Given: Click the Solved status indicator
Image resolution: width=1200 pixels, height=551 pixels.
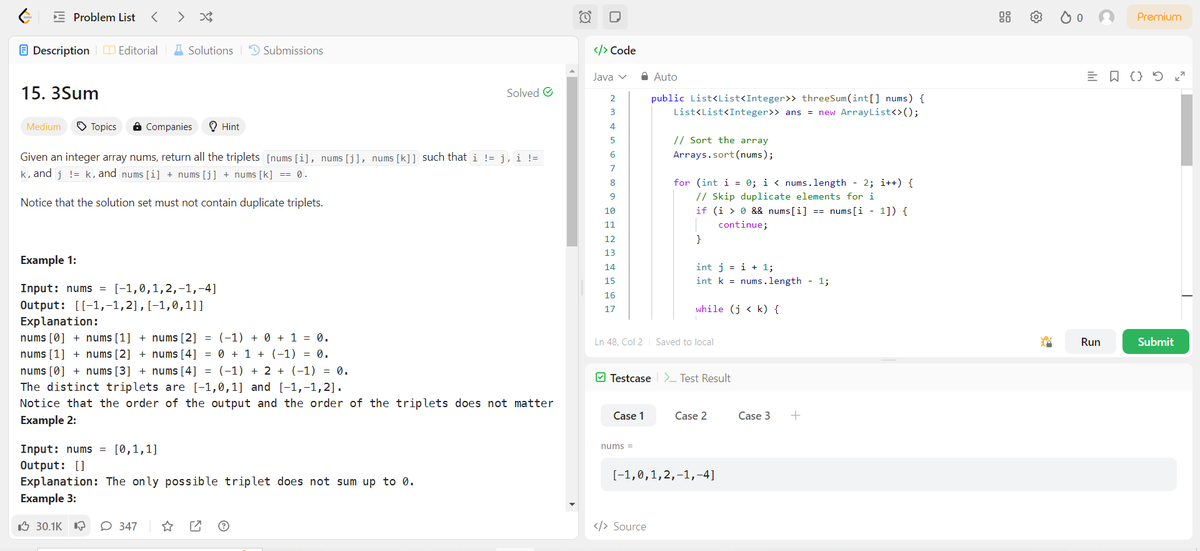Looking at the screenshot, I should pyautogui.click(x=530, y=93).
